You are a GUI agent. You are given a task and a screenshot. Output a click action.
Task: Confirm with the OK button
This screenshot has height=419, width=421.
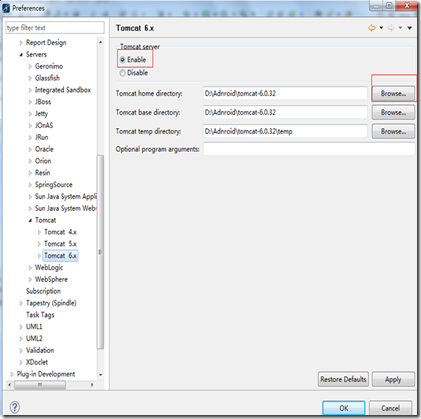[x=344, y=408]
